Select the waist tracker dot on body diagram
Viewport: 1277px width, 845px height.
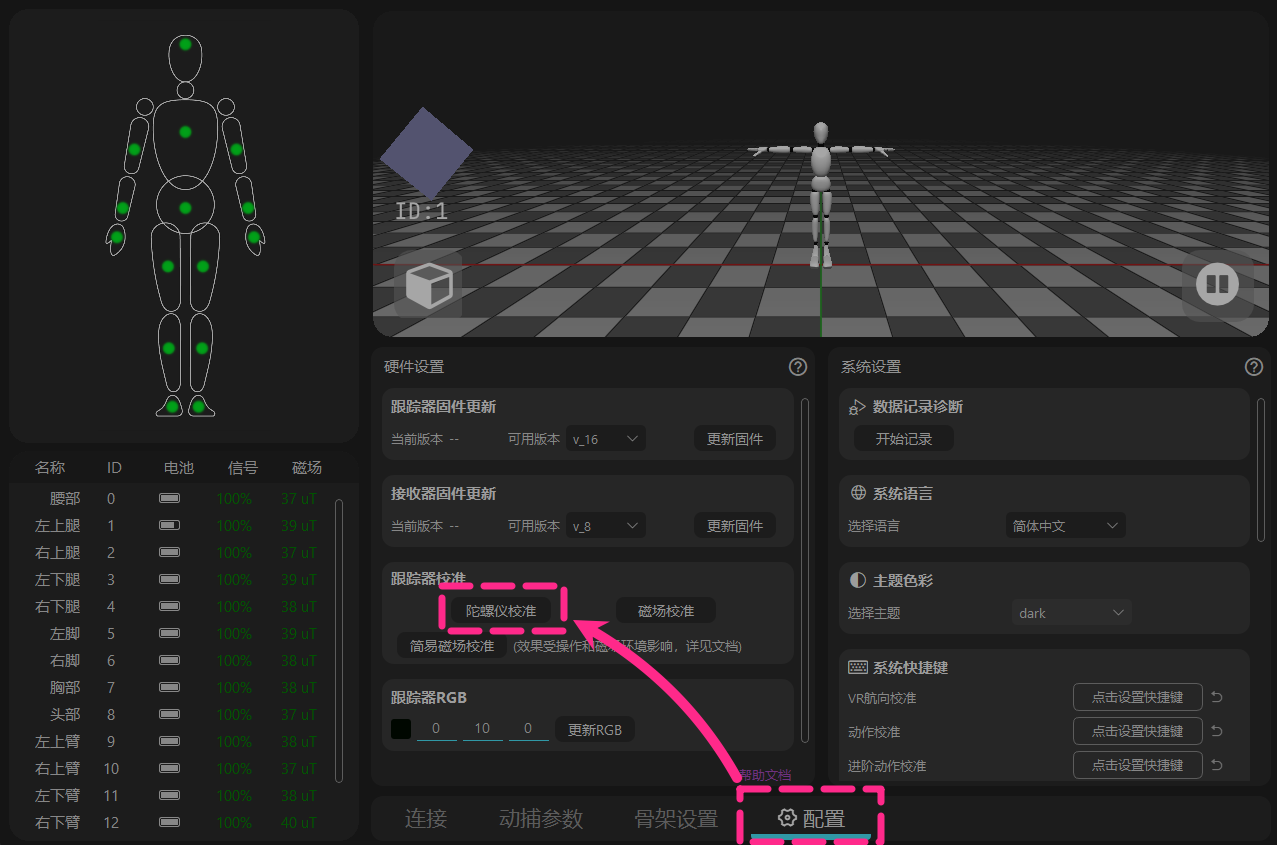tap(185, 208)
